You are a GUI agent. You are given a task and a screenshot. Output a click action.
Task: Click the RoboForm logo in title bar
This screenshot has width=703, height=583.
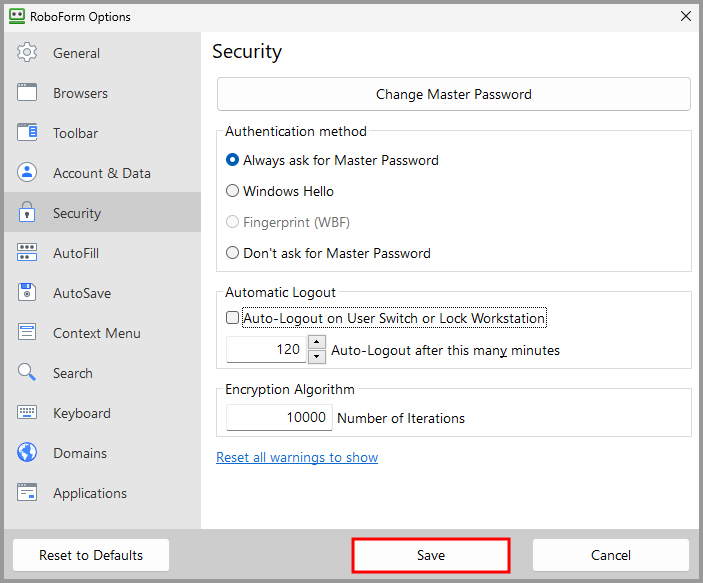pyautogui.click(x=17, y=16)
